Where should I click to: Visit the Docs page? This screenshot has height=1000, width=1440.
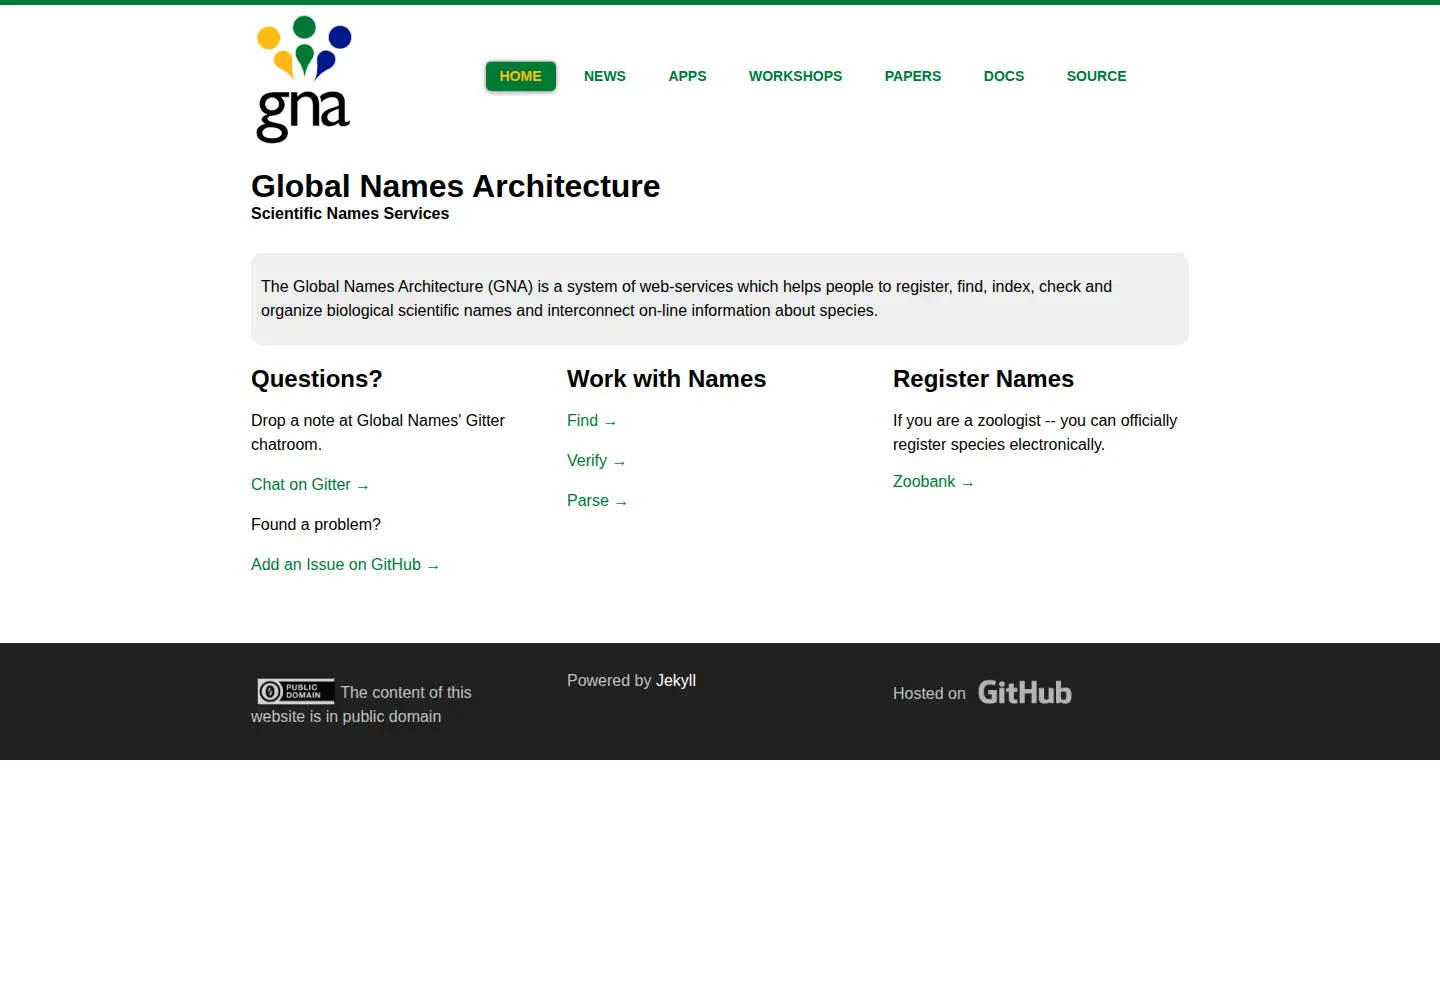tap(1004, 76)
